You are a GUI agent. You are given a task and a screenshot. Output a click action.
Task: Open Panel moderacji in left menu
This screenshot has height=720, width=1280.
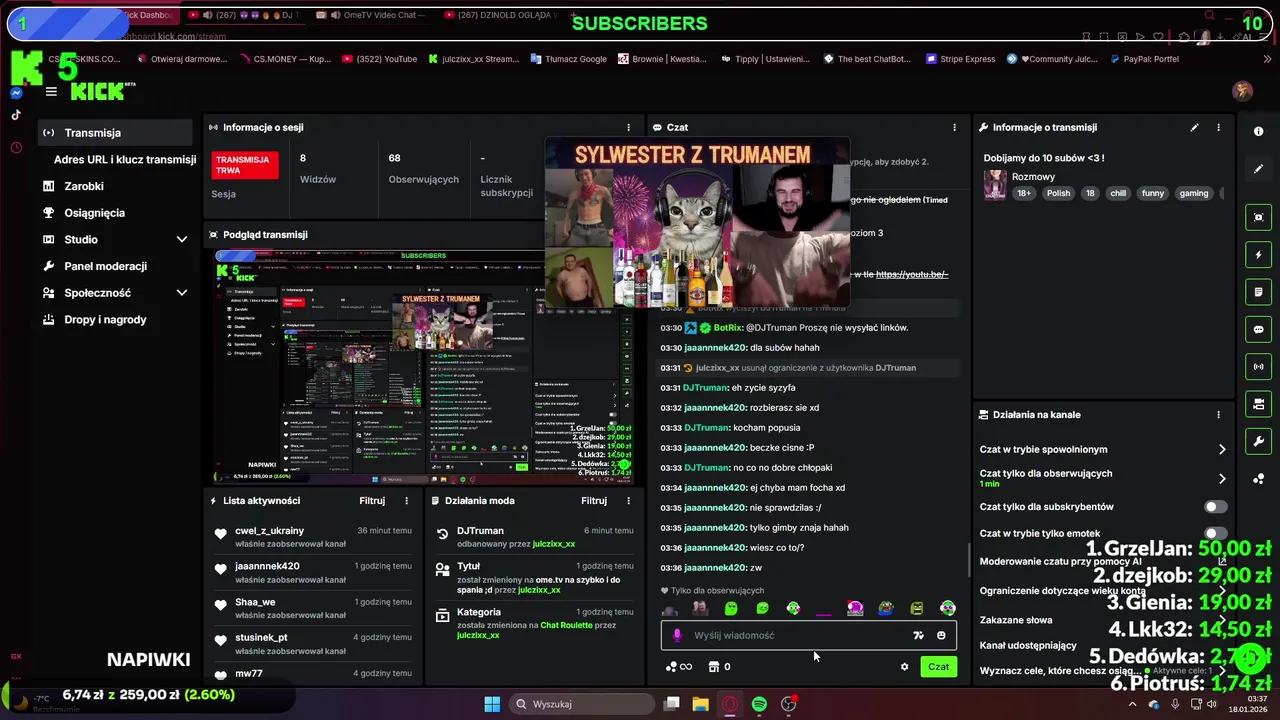pyautogui.click(x=105, y=266)
